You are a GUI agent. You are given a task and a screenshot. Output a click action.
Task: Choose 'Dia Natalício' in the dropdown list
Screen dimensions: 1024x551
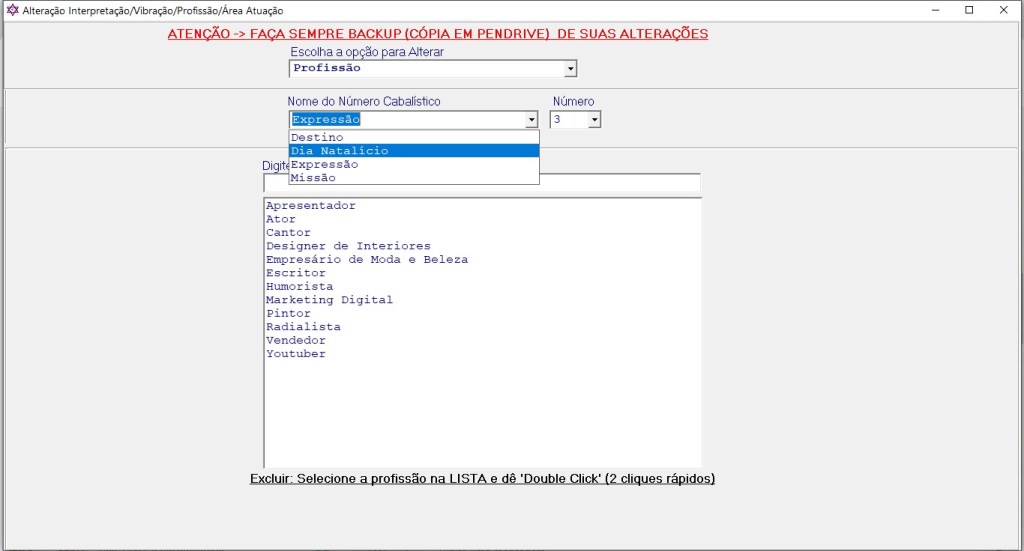[x=339, y=151]
